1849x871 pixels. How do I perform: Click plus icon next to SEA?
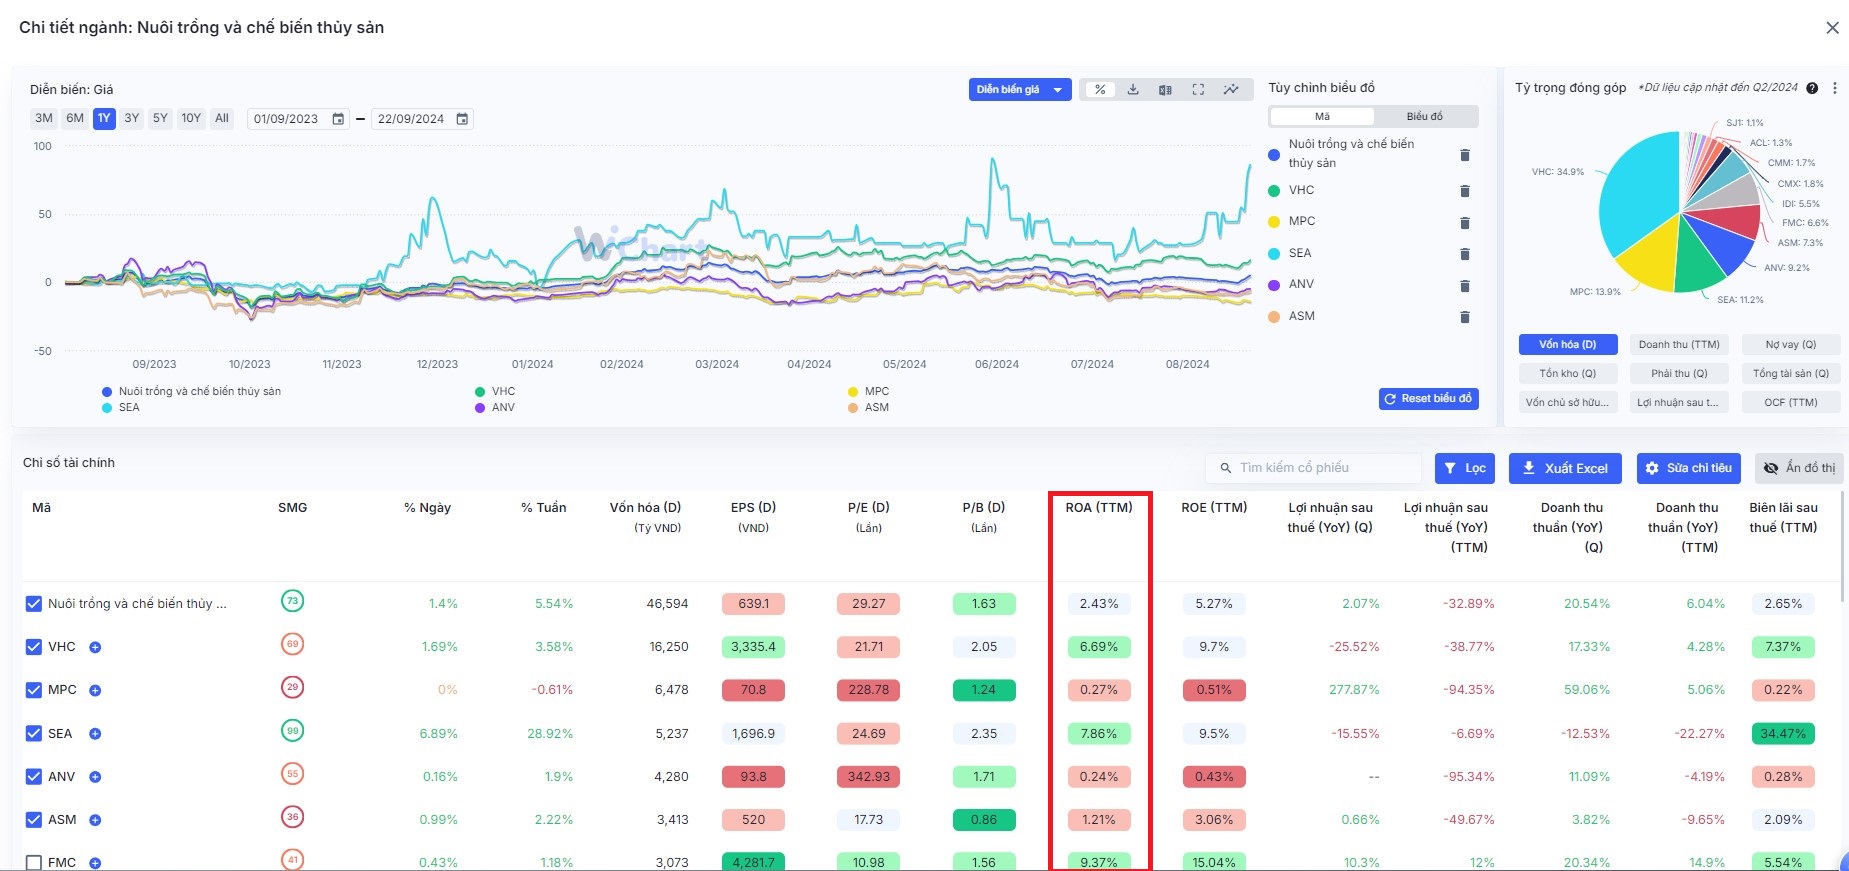[95, 733]
